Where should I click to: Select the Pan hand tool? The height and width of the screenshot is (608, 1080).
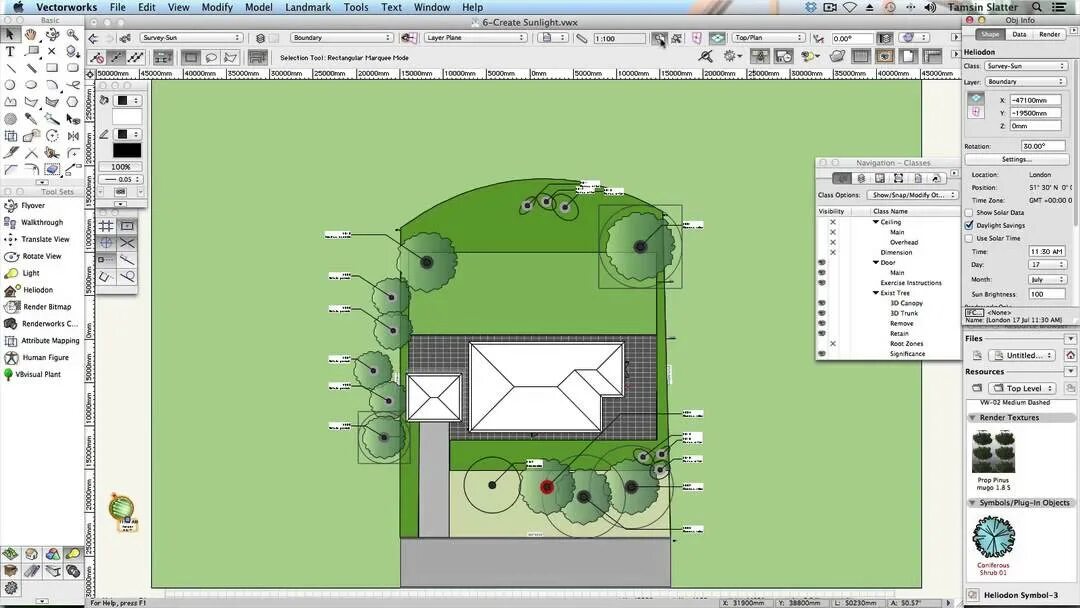[31, 34]
